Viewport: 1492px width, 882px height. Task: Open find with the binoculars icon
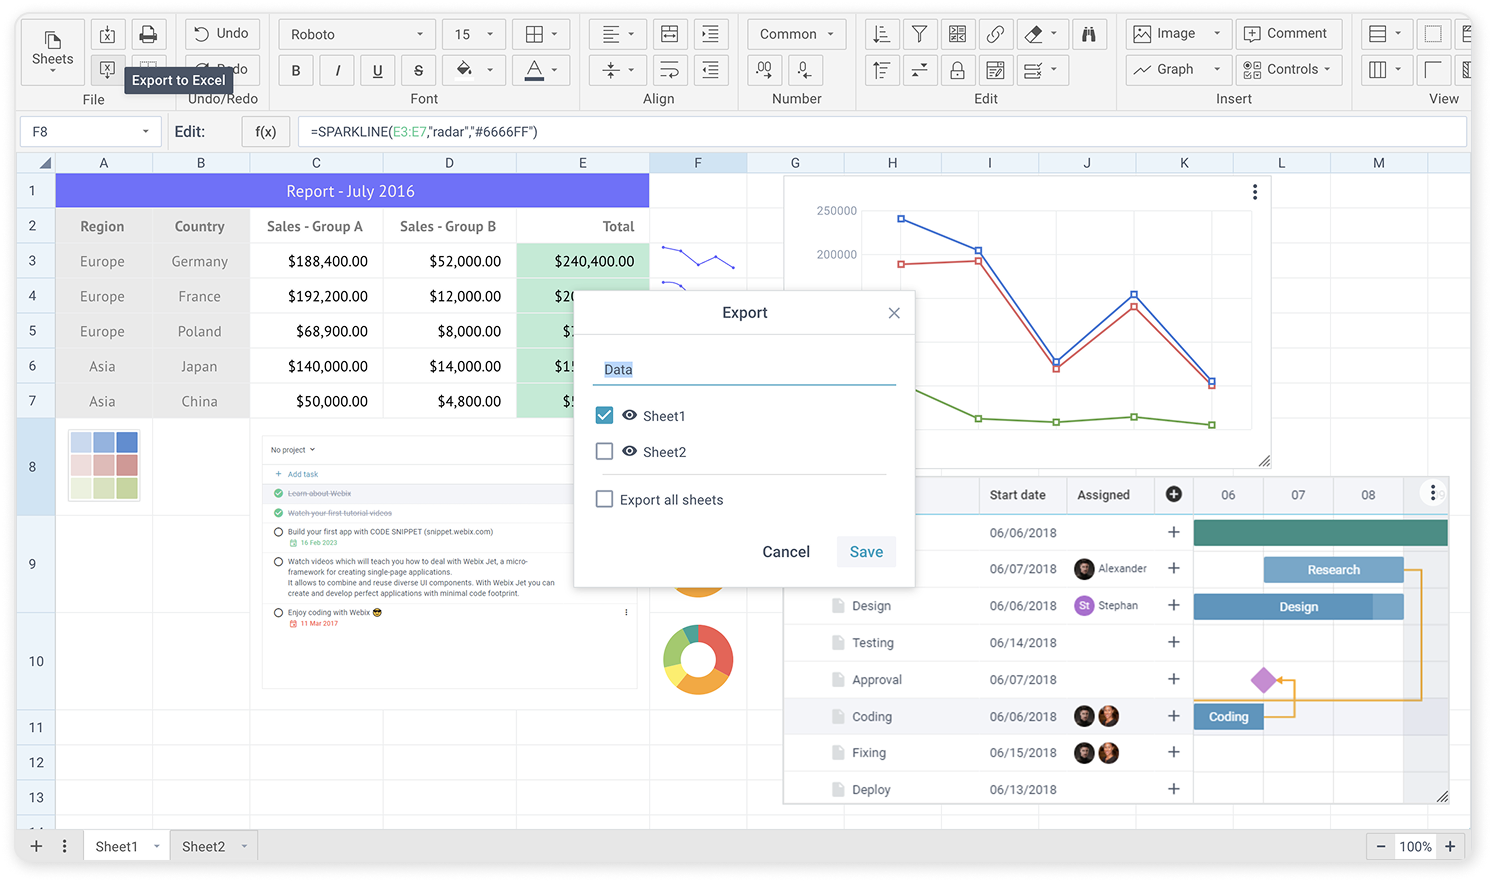(1089, 34)
